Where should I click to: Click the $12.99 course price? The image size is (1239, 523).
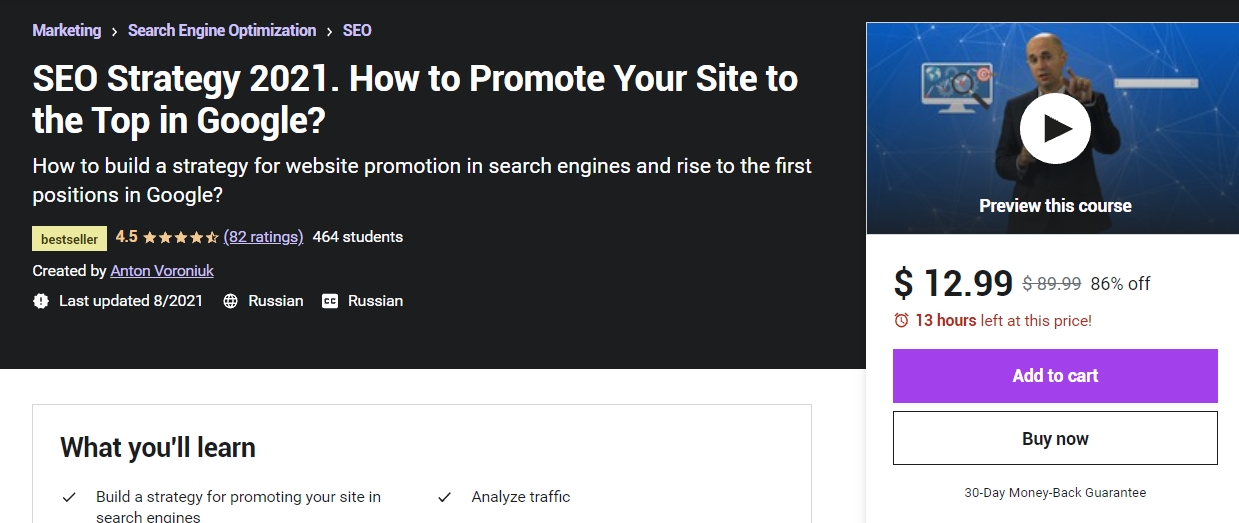pos(953,283)
